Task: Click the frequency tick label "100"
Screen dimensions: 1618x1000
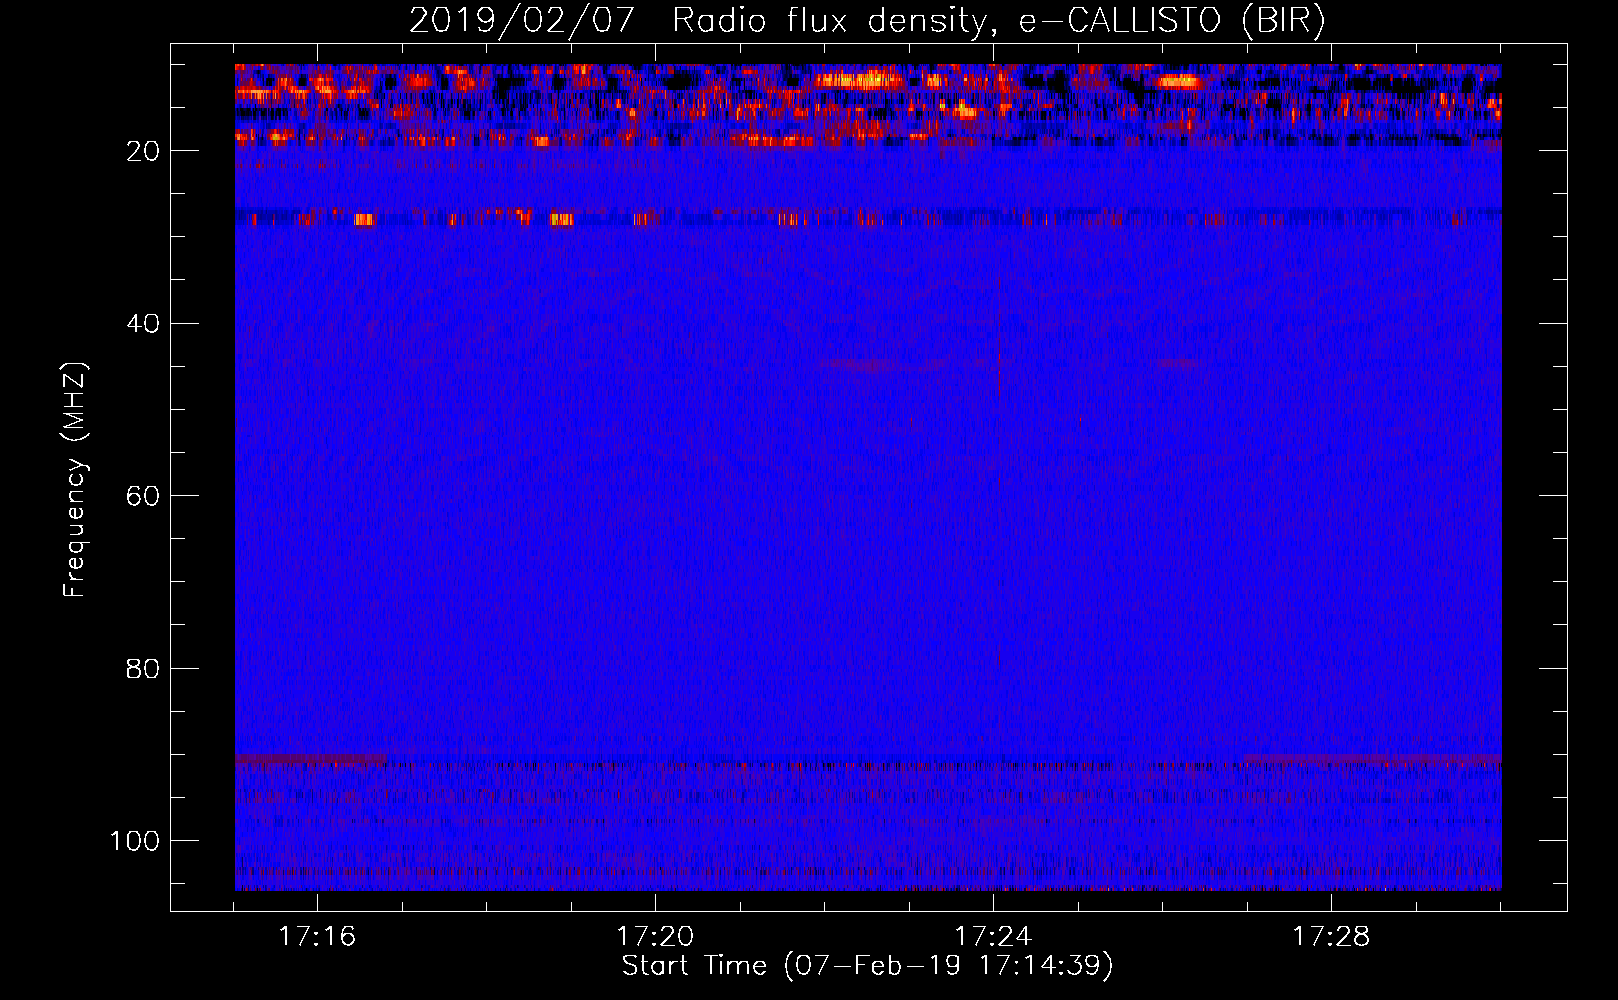Action: (x=135, y=841)
